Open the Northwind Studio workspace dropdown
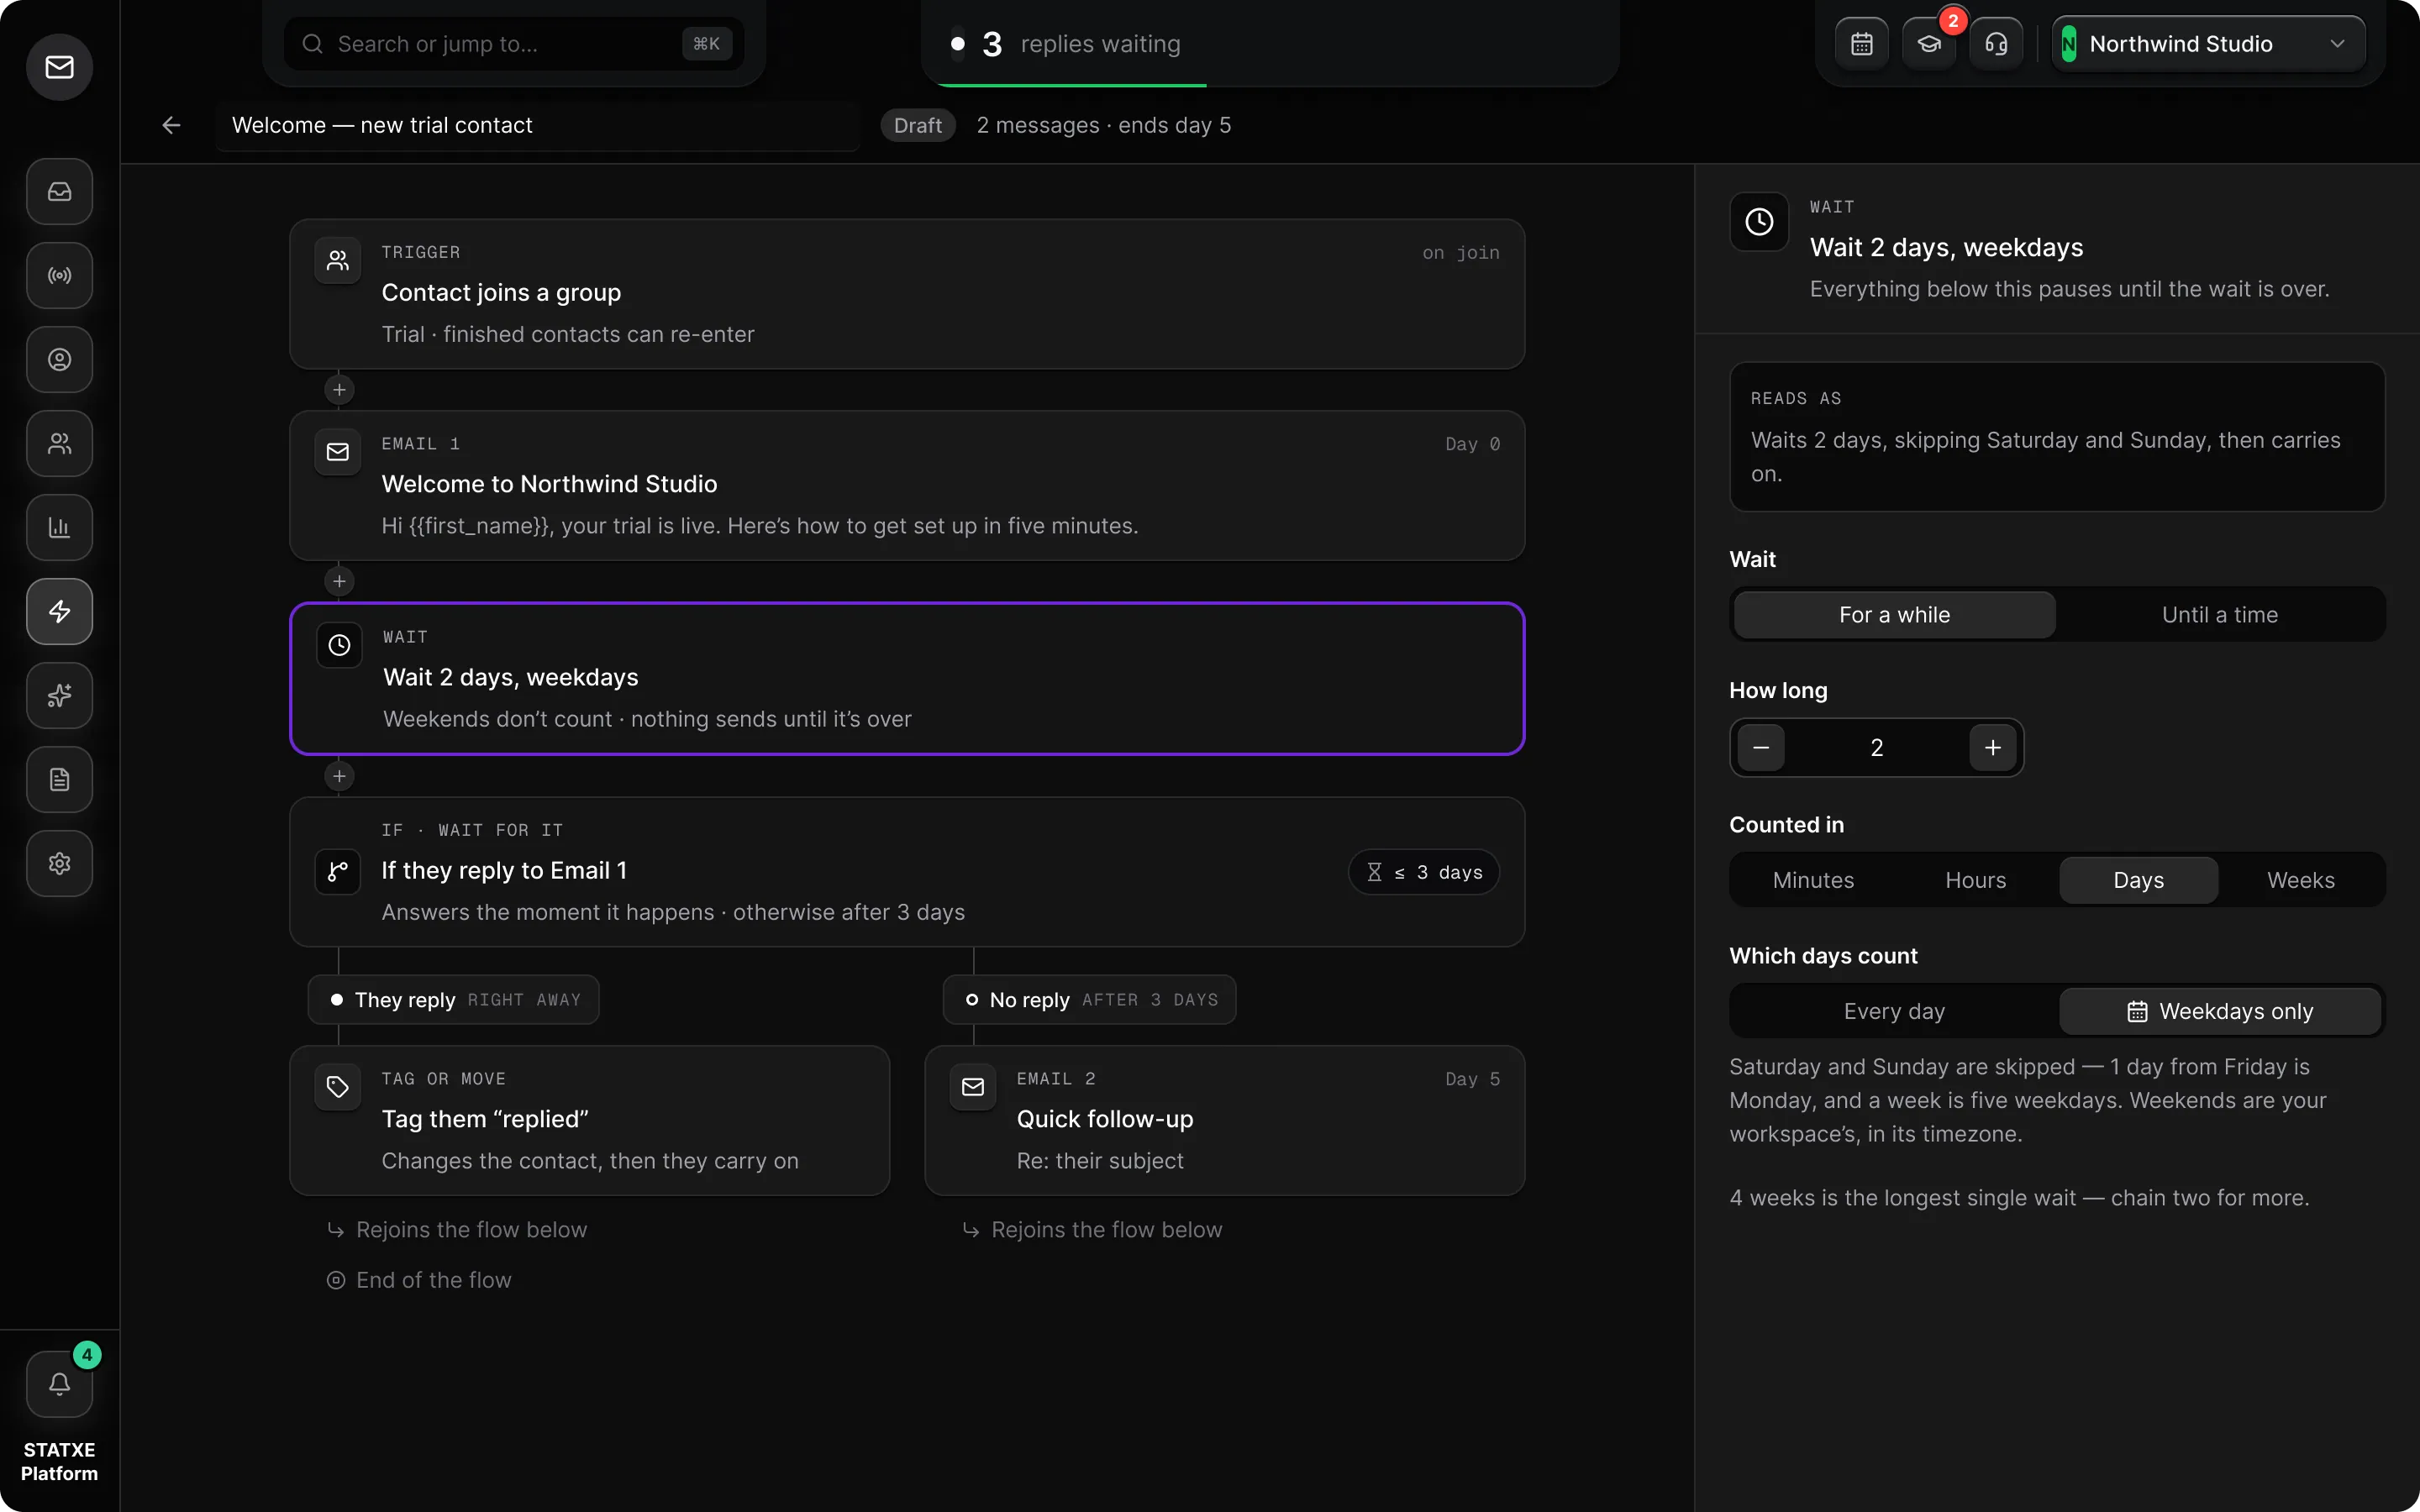This screenshot has height=1512, width=2420. pos(2208,44)
